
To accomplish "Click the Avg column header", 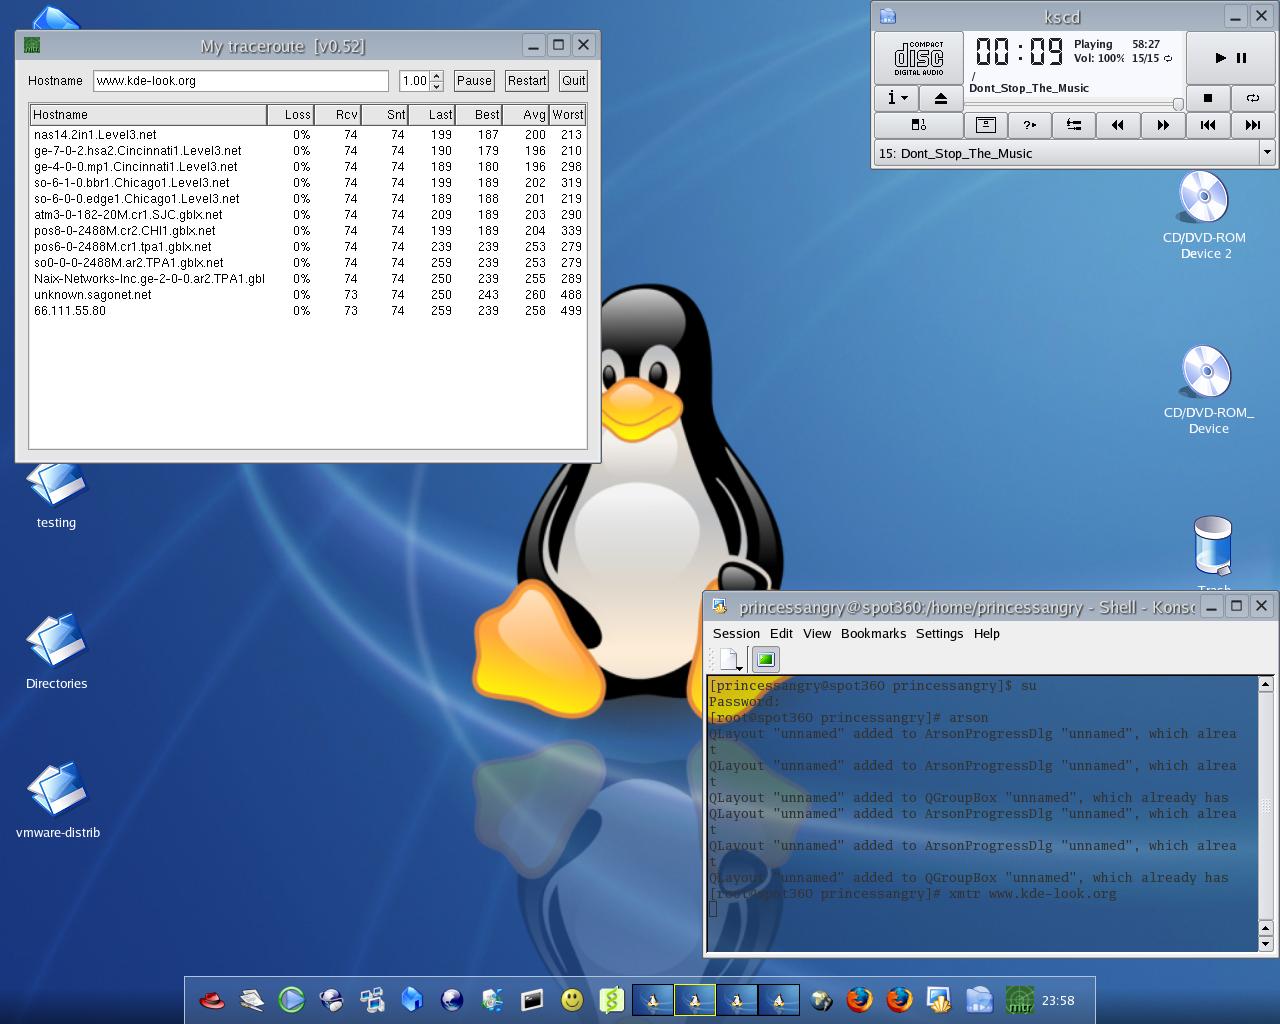I will click(x=526, y=115).
